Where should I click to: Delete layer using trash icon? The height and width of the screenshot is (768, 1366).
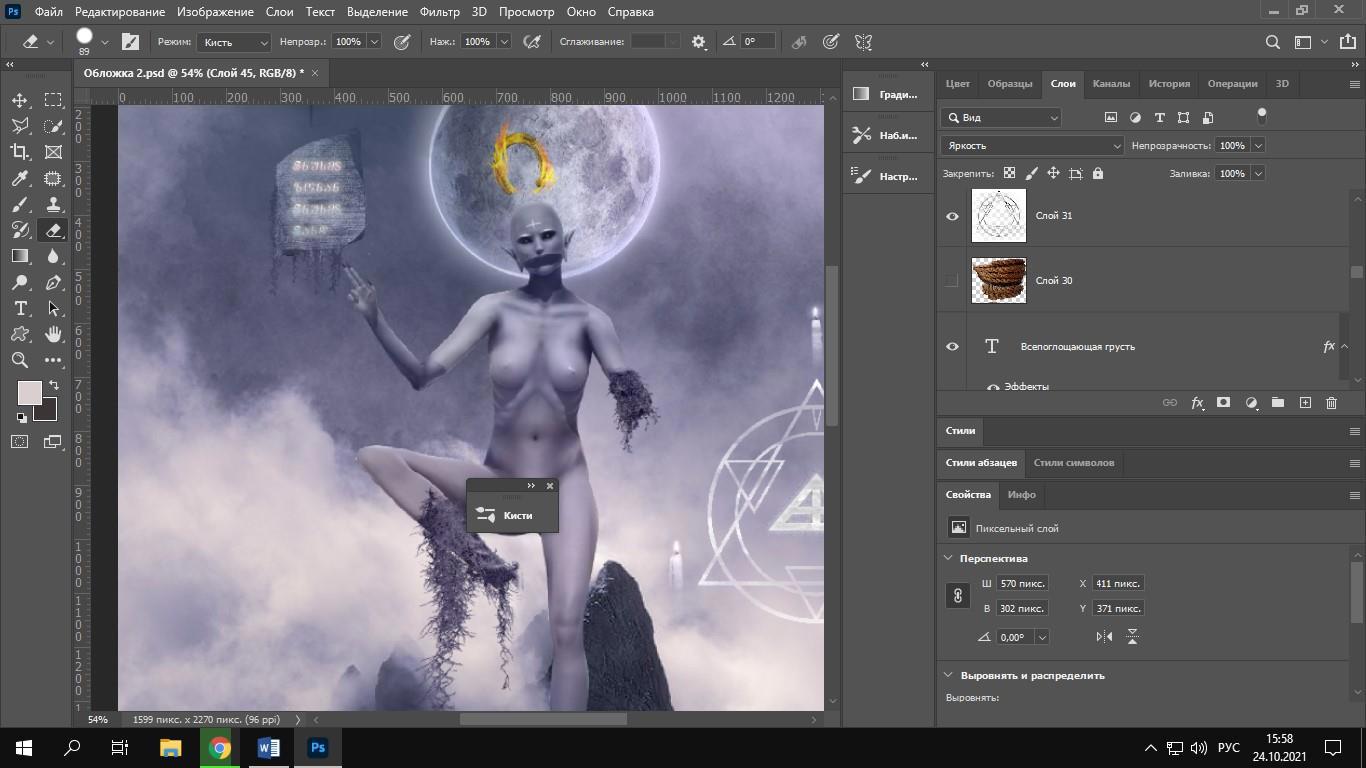pos(1331,402)
